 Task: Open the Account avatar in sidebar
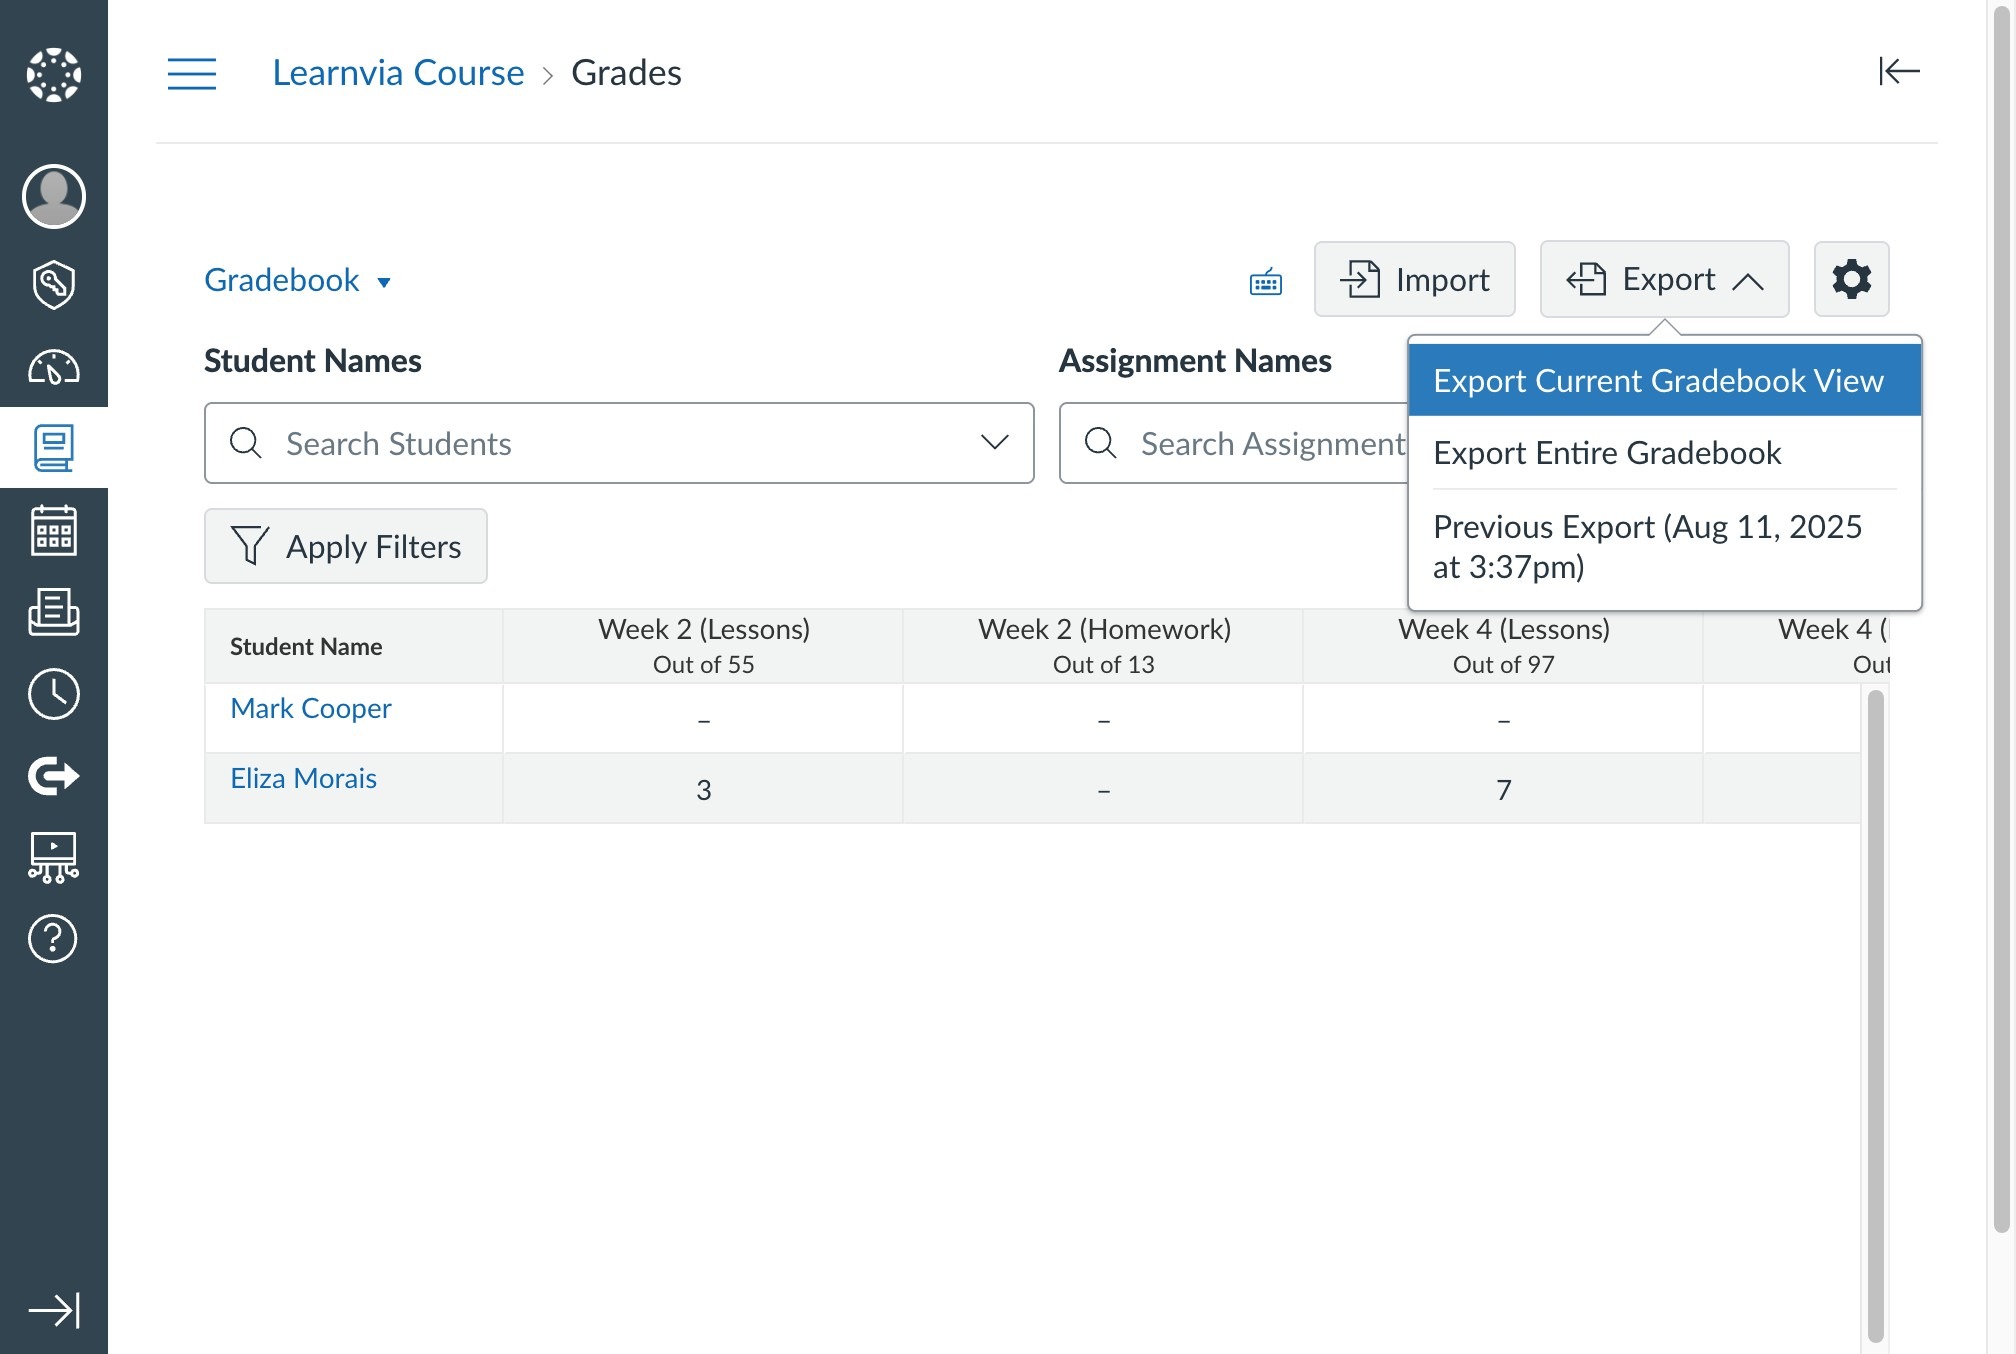pyautogui.click(x=54, y=196)
